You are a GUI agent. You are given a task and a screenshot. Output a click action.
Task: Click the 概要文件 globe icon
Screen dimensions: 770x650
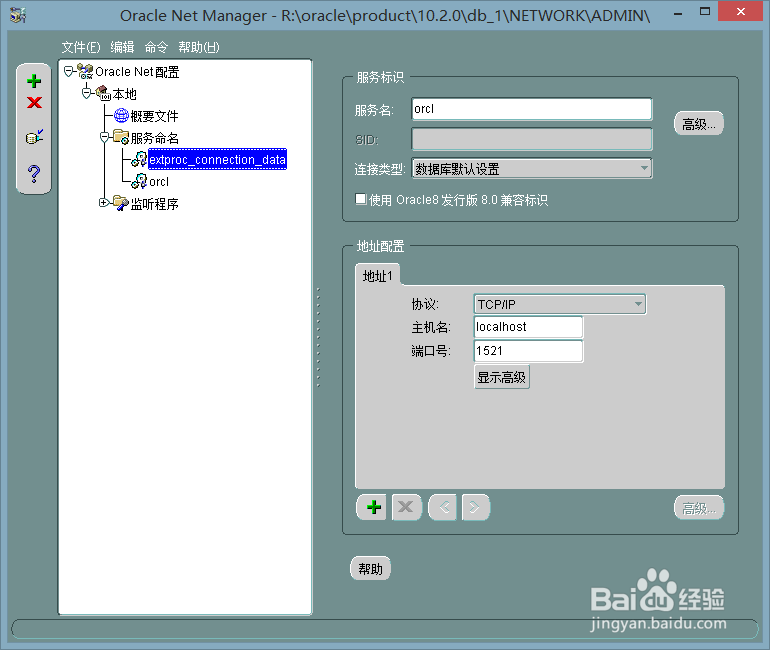[x=121, y=115]
